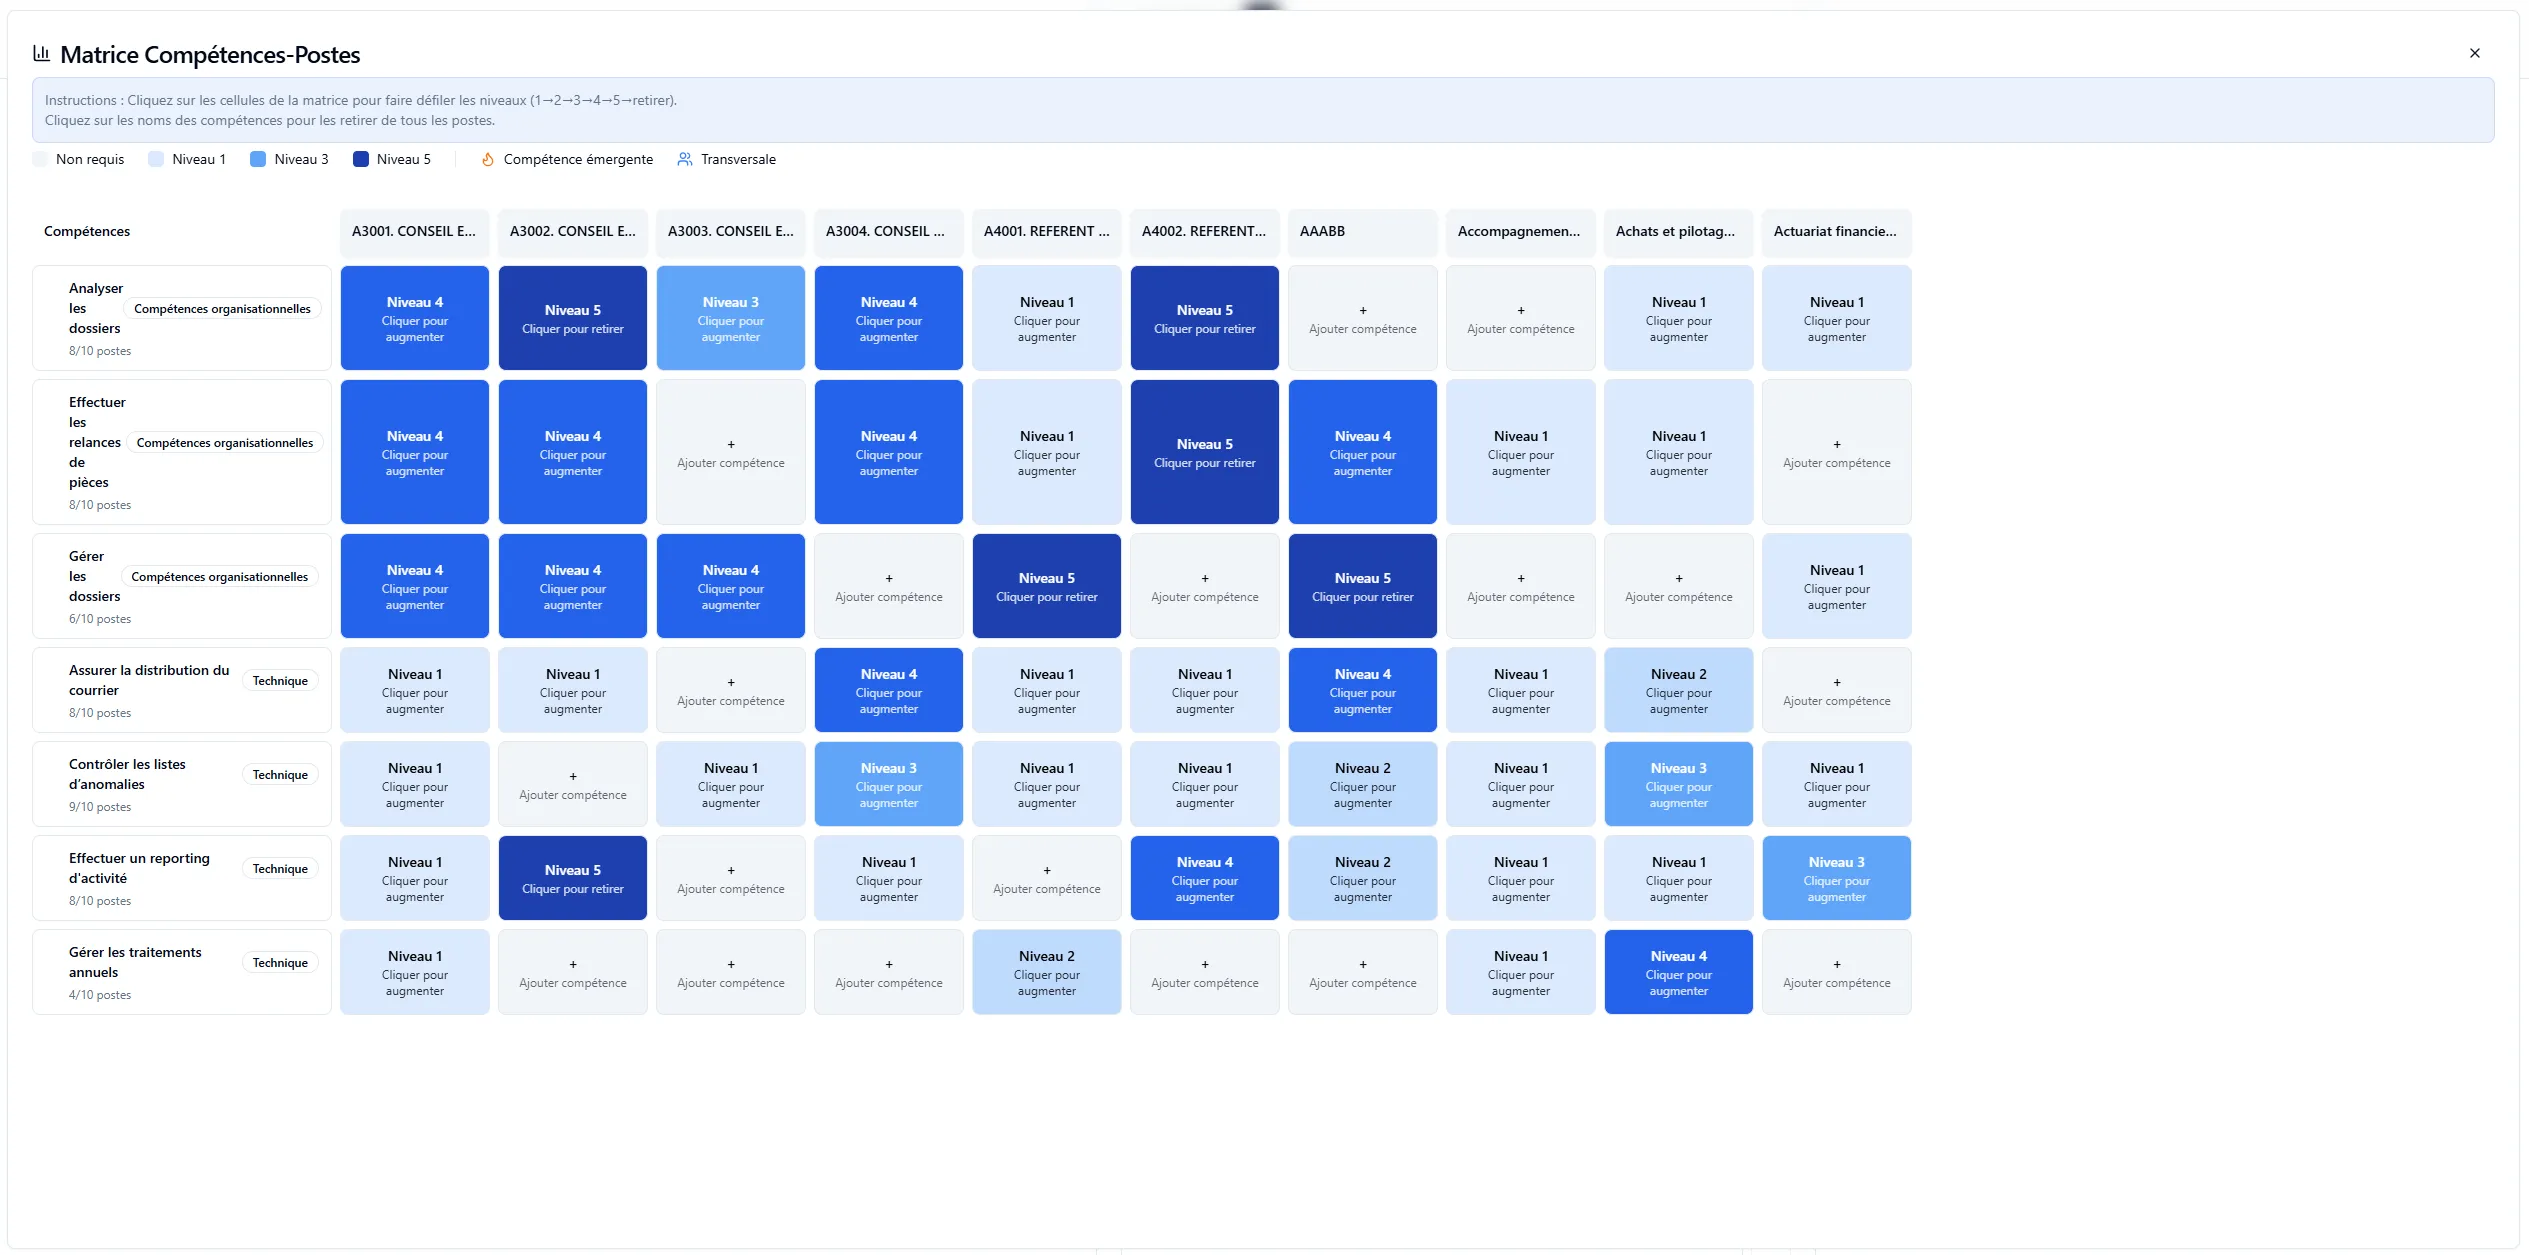Click Technique tag on Assurer la distribution du courrier
The width and height of the screenshot is (2529, 1255).
[280, 681]
